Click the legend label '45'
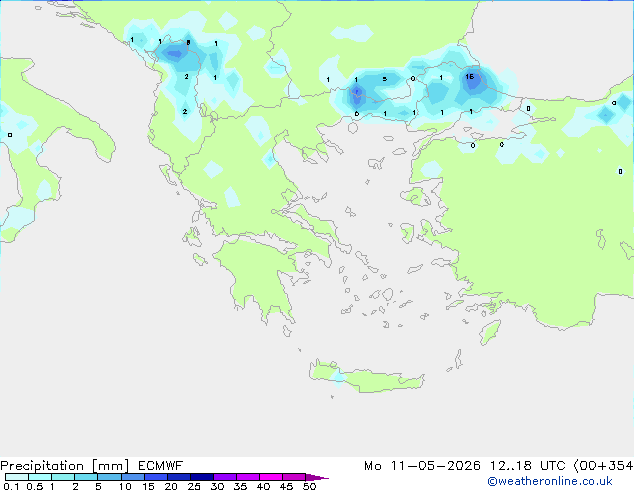 coord(286,486)
